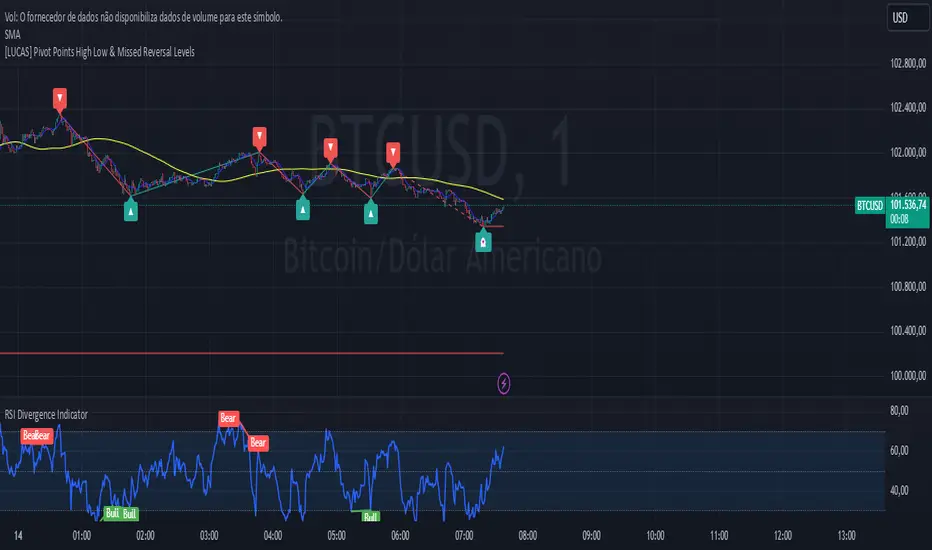Click 01:00 on the time axis

pyautogui.click(x=81, y=536)
